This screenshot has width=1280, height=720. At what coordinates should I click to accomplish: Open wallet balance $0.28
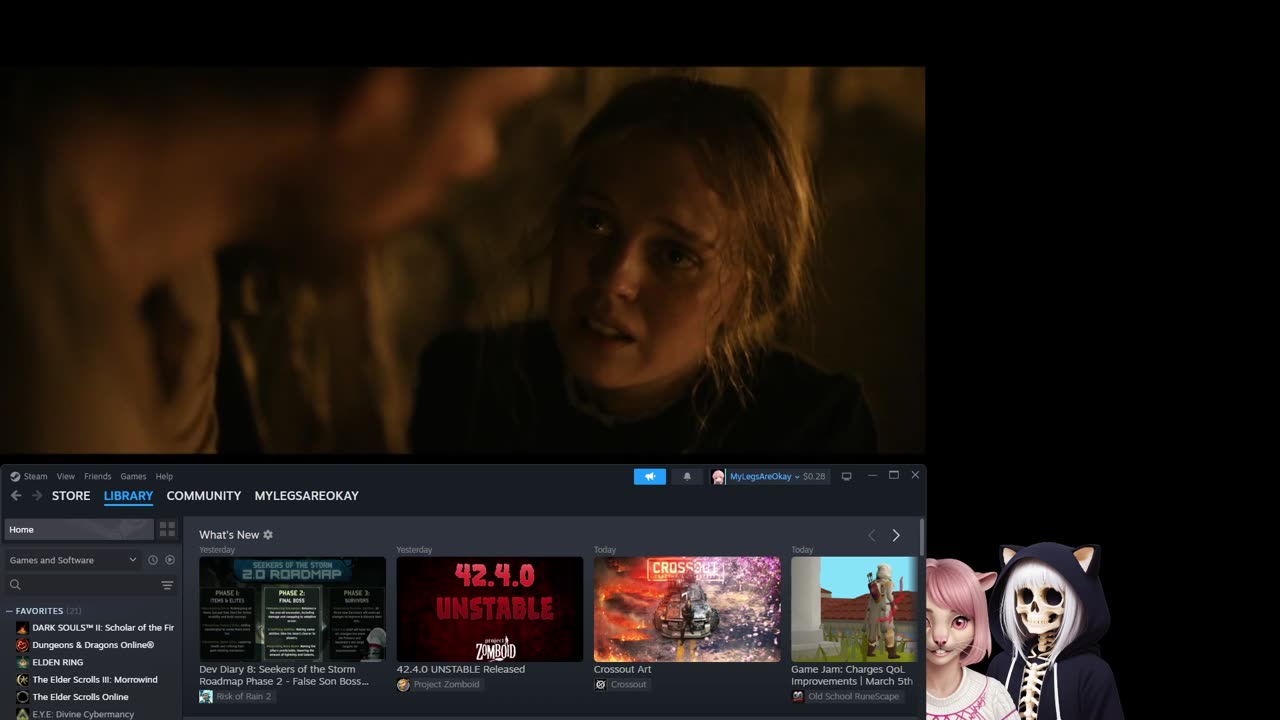pyautogui.click(x=814, y=476)
